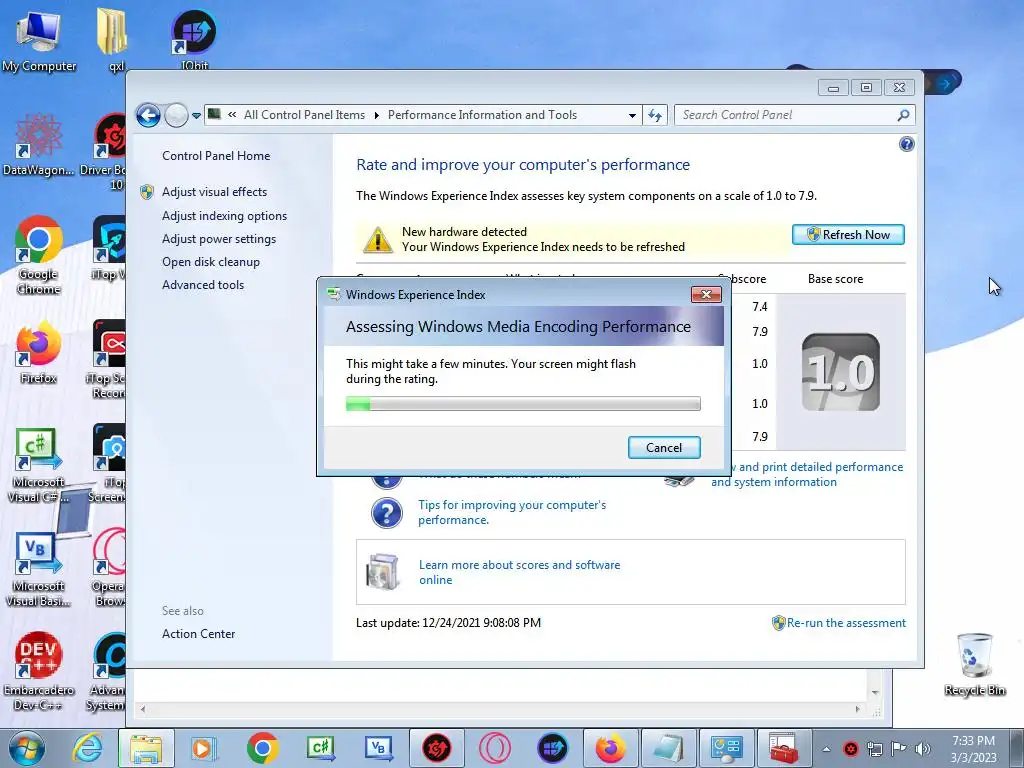The height and width of the screenshot is (768, 1024).
Task: Click the Performance Information and Tools breadcrumb
Action: (483, 115)
